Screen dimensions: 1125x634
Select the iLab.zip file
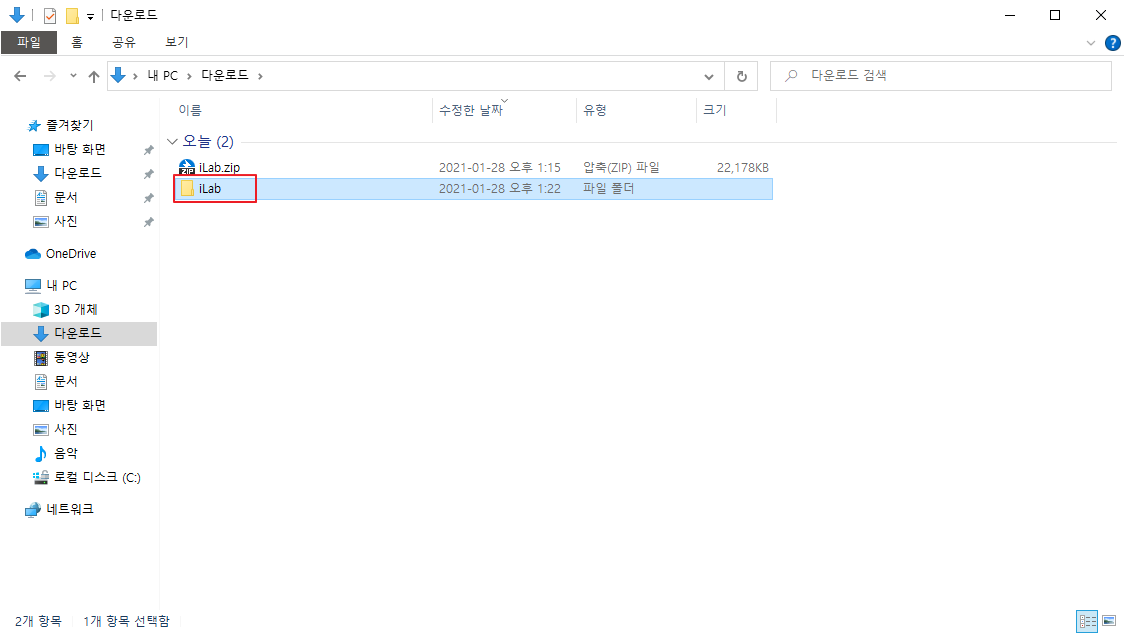[220, 168]
